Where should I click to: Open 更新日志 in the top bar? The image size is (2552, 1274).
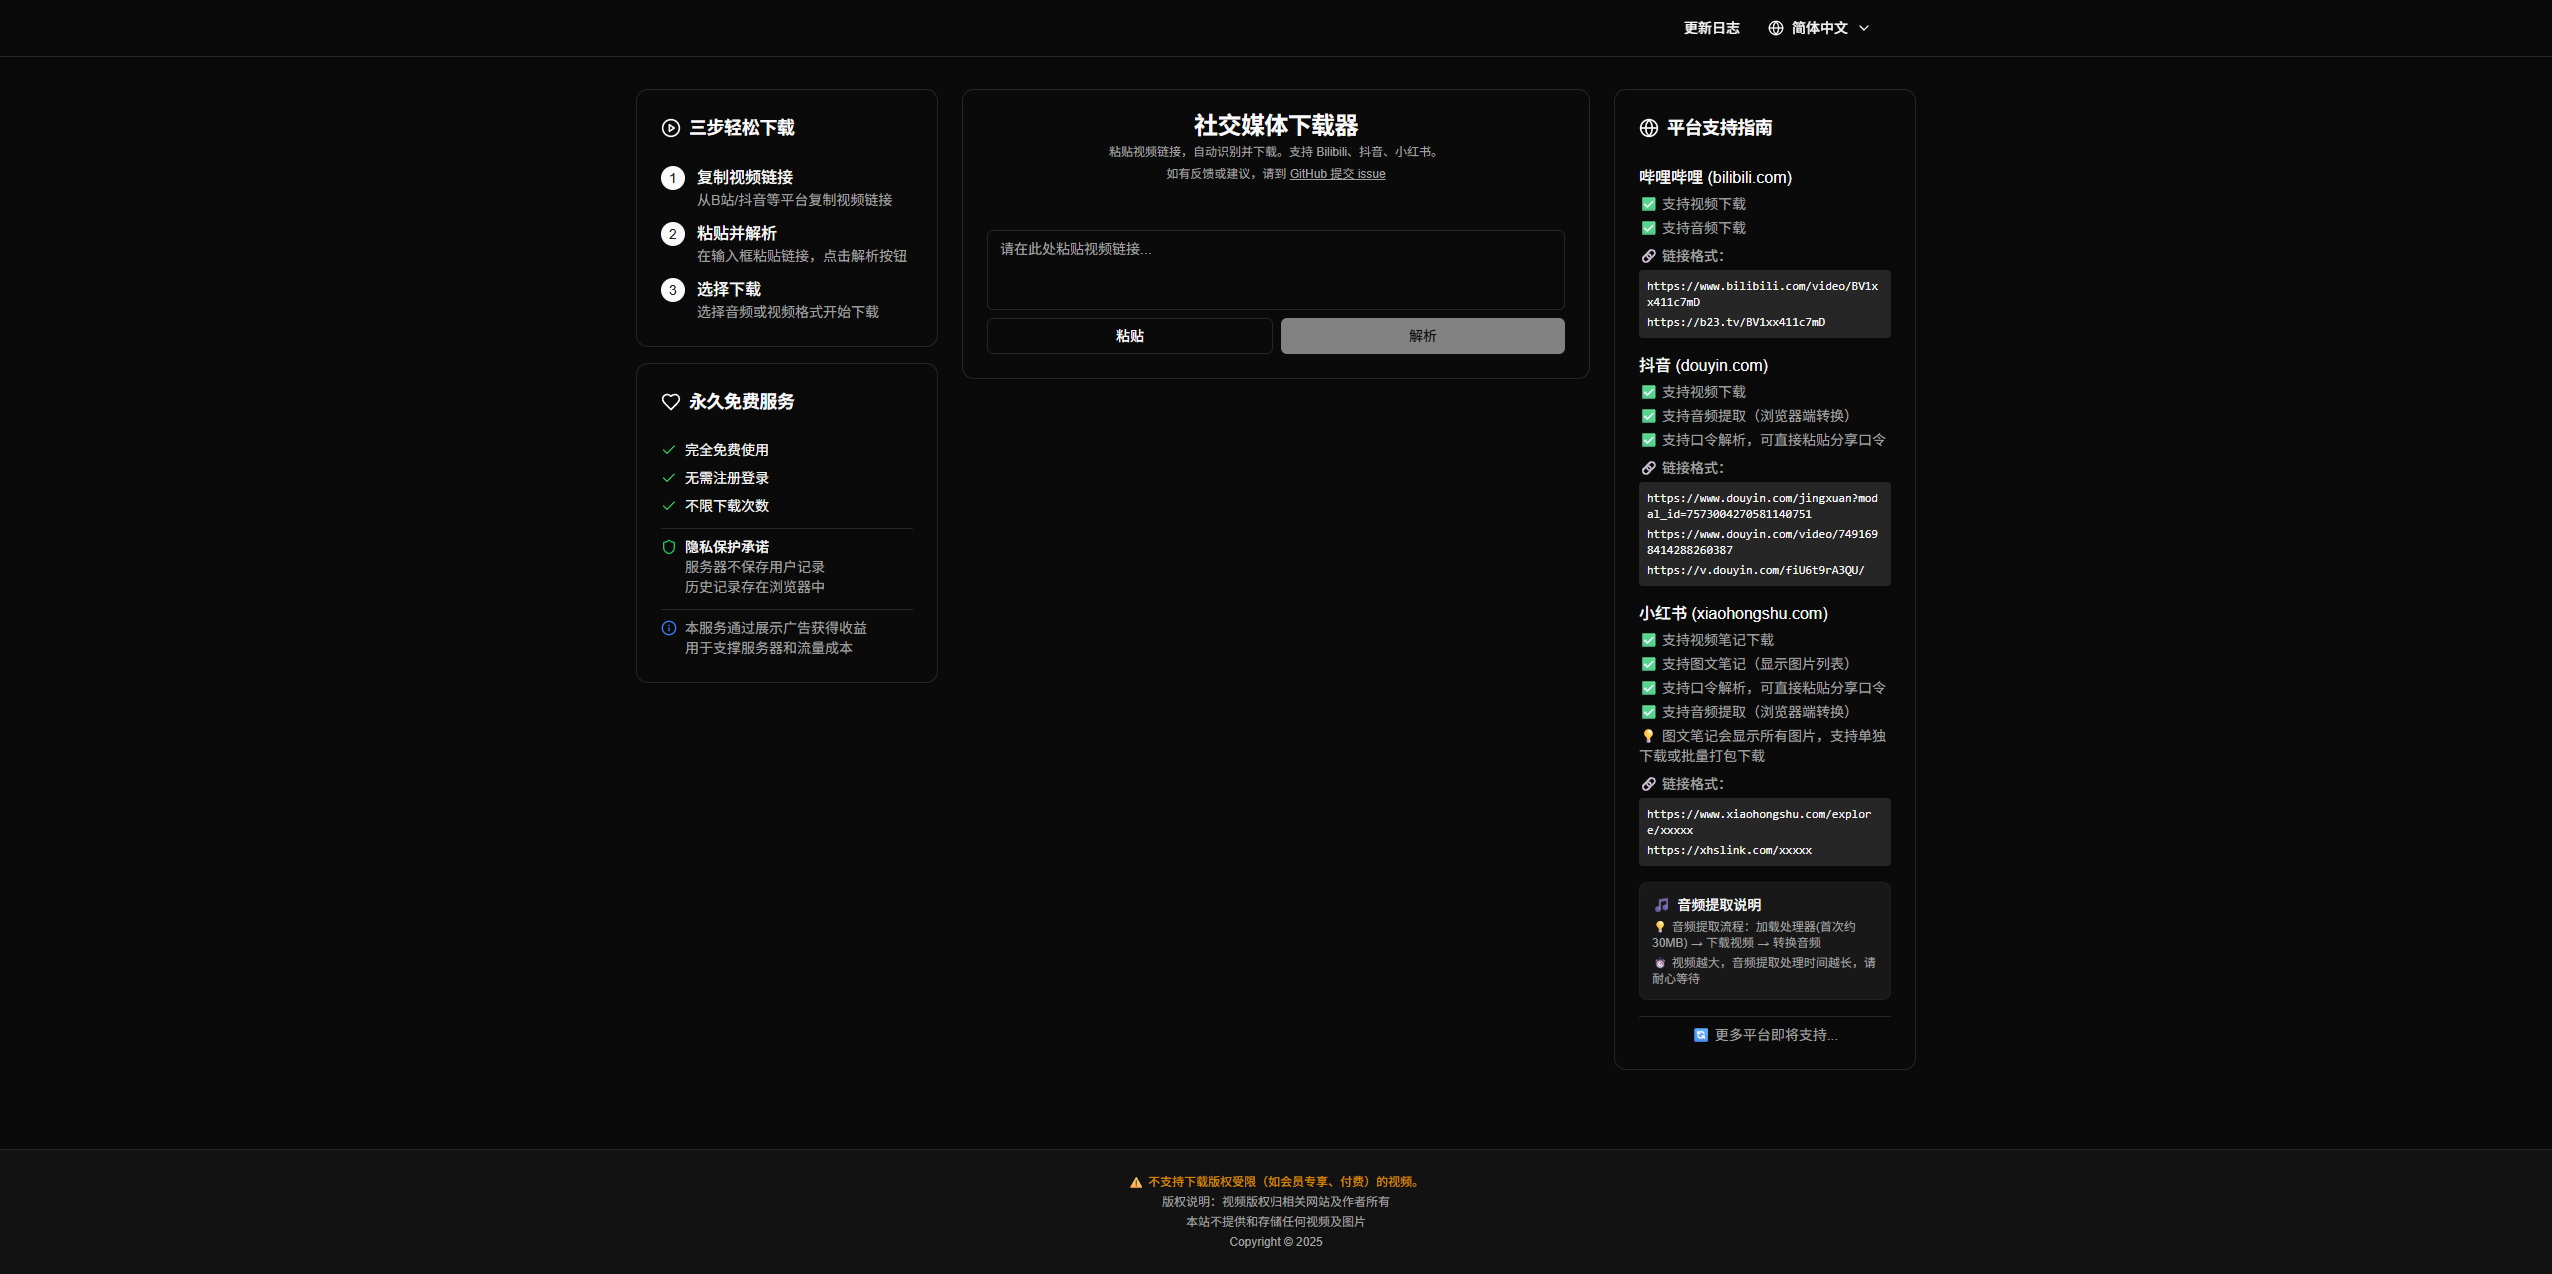[1711, 28]
